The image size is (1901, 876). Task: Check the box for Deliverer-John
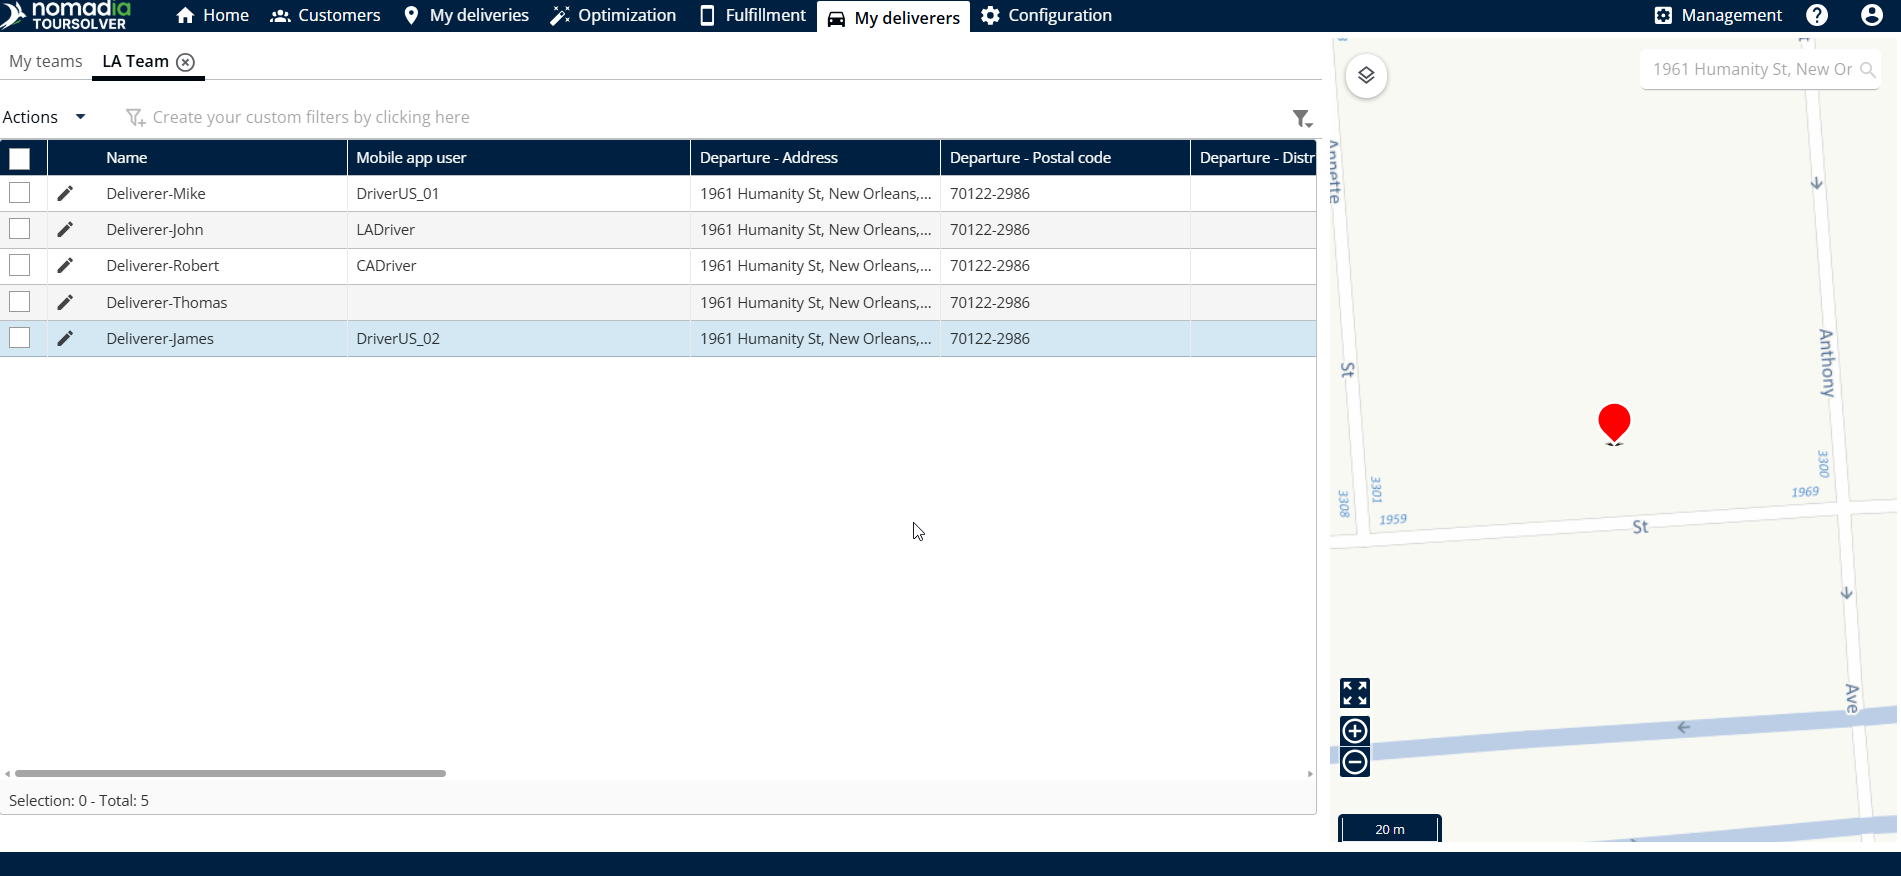(20, 230)
